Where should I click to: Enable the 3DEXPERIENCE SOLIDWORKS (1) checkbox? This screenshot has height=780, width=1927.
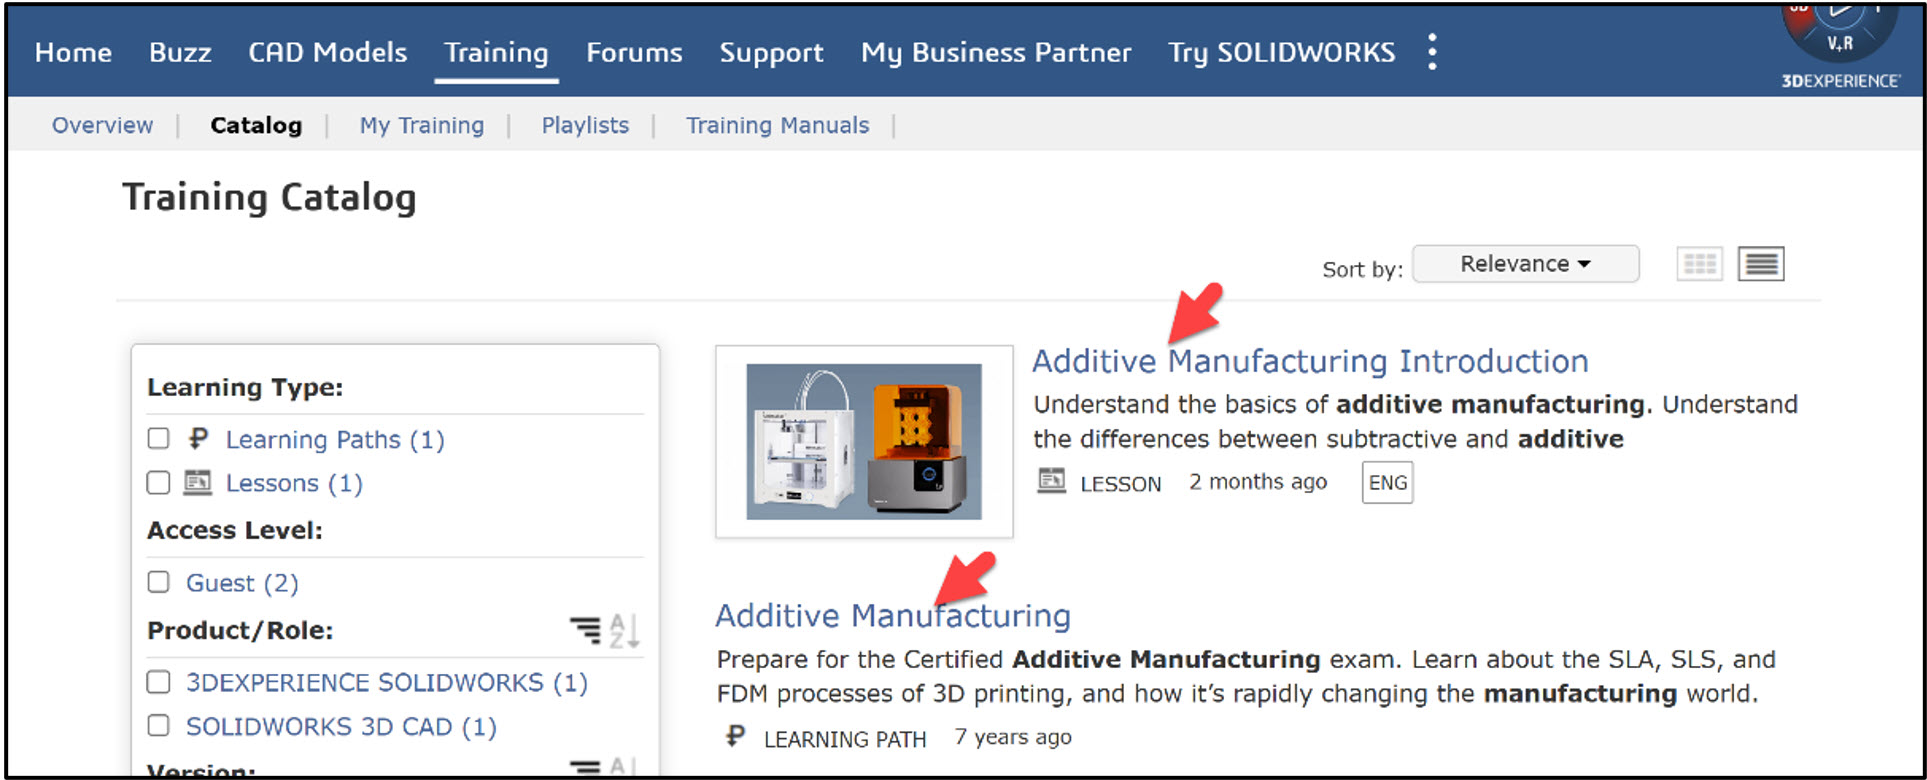click(158, 682)
